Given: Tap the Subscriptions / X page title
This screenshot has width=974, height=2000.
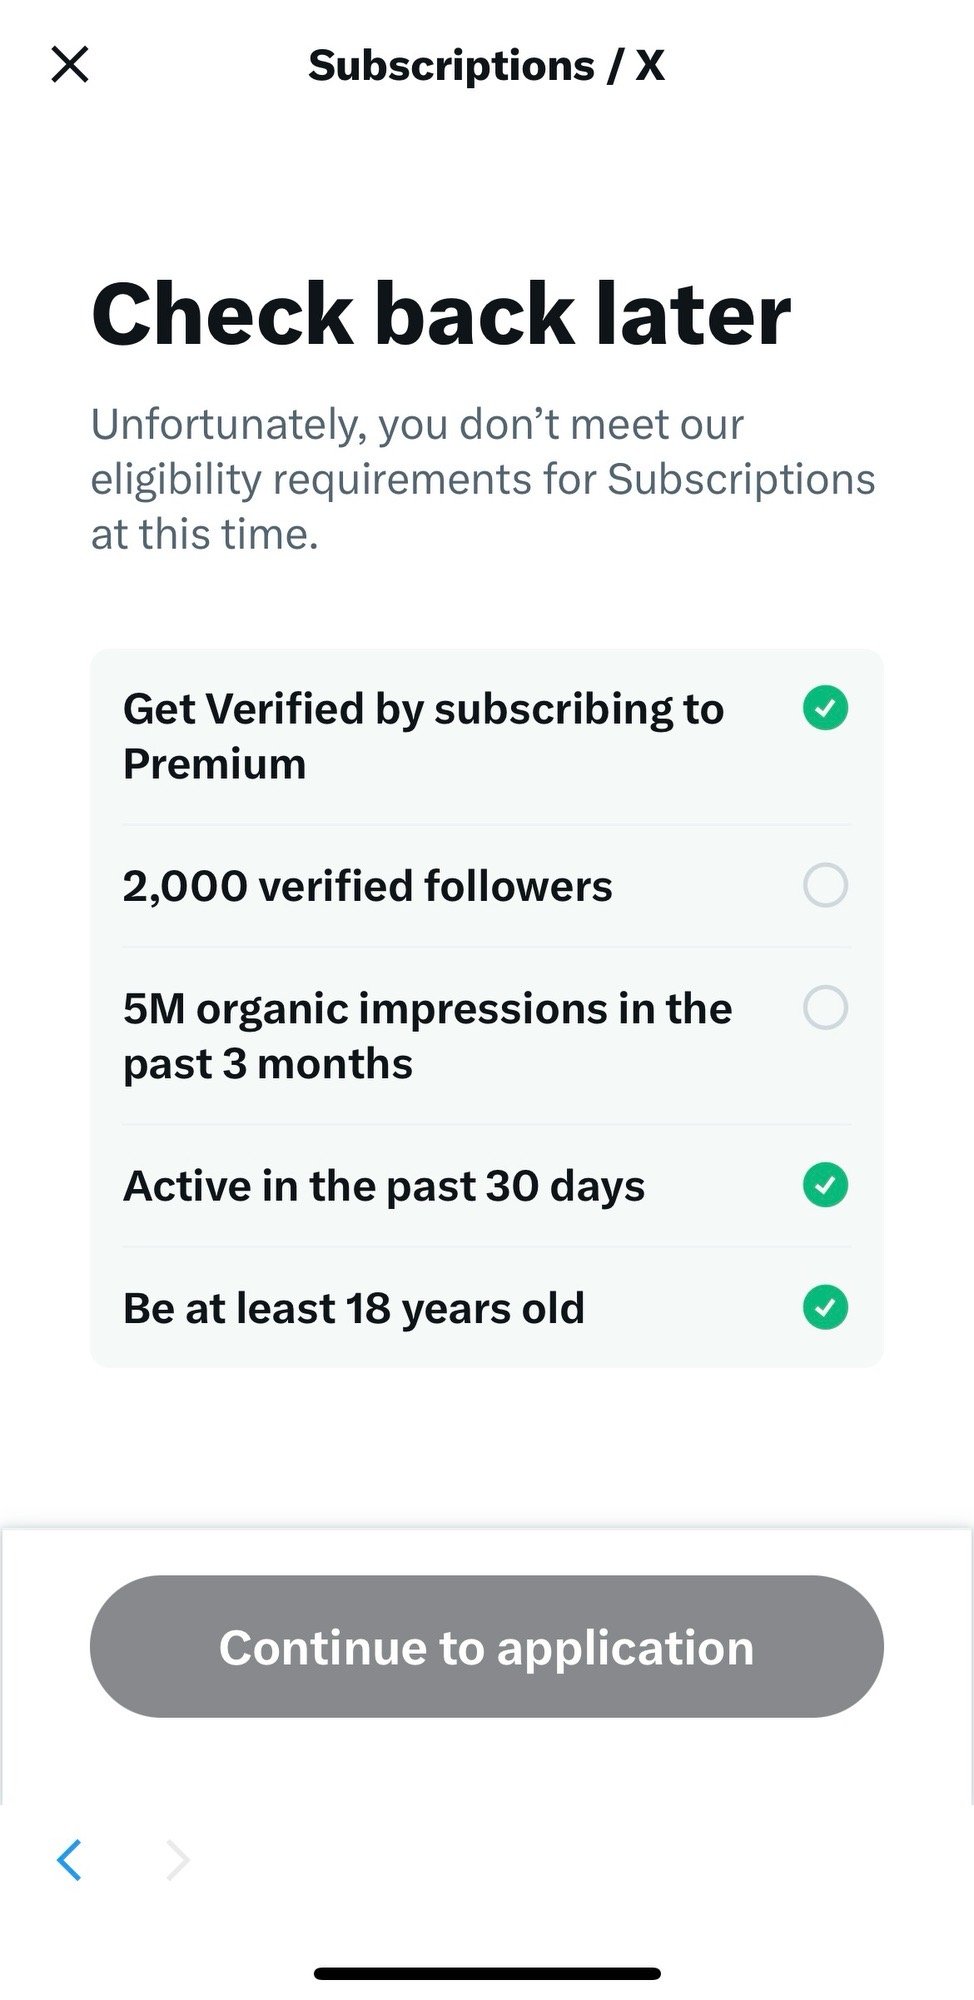Looking at the screenshot, I should click(x=486, y=66).
